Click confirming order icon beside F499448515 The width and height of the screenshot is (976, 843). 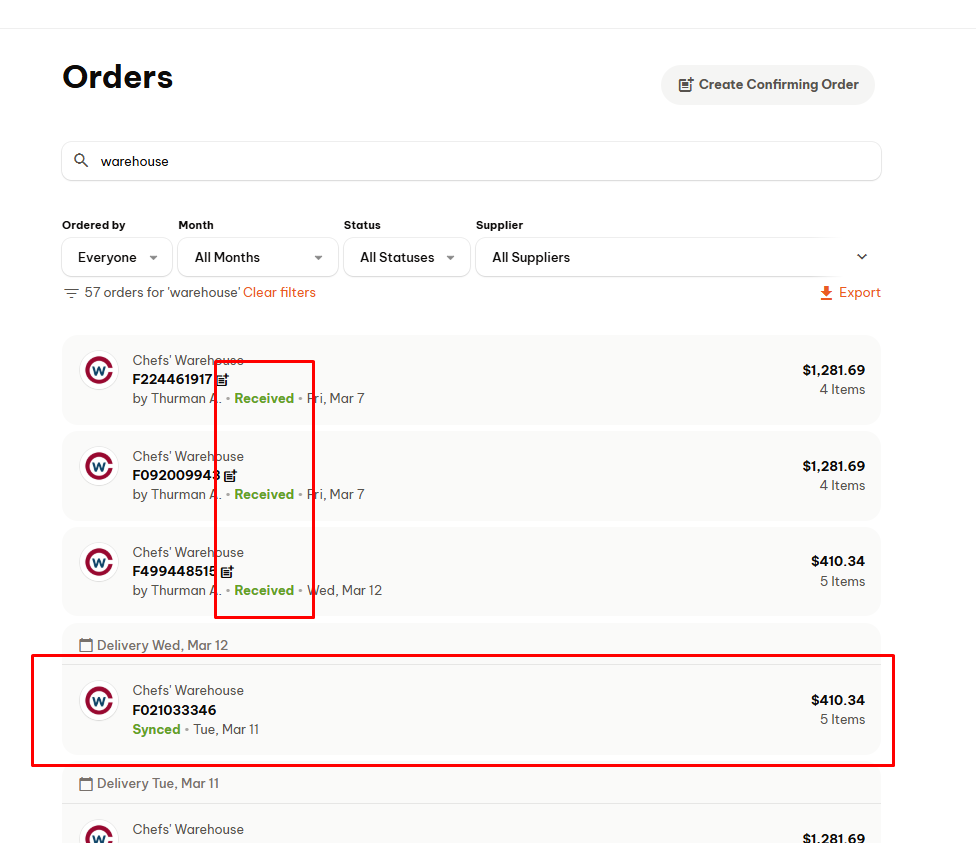(x=227, y=572)
